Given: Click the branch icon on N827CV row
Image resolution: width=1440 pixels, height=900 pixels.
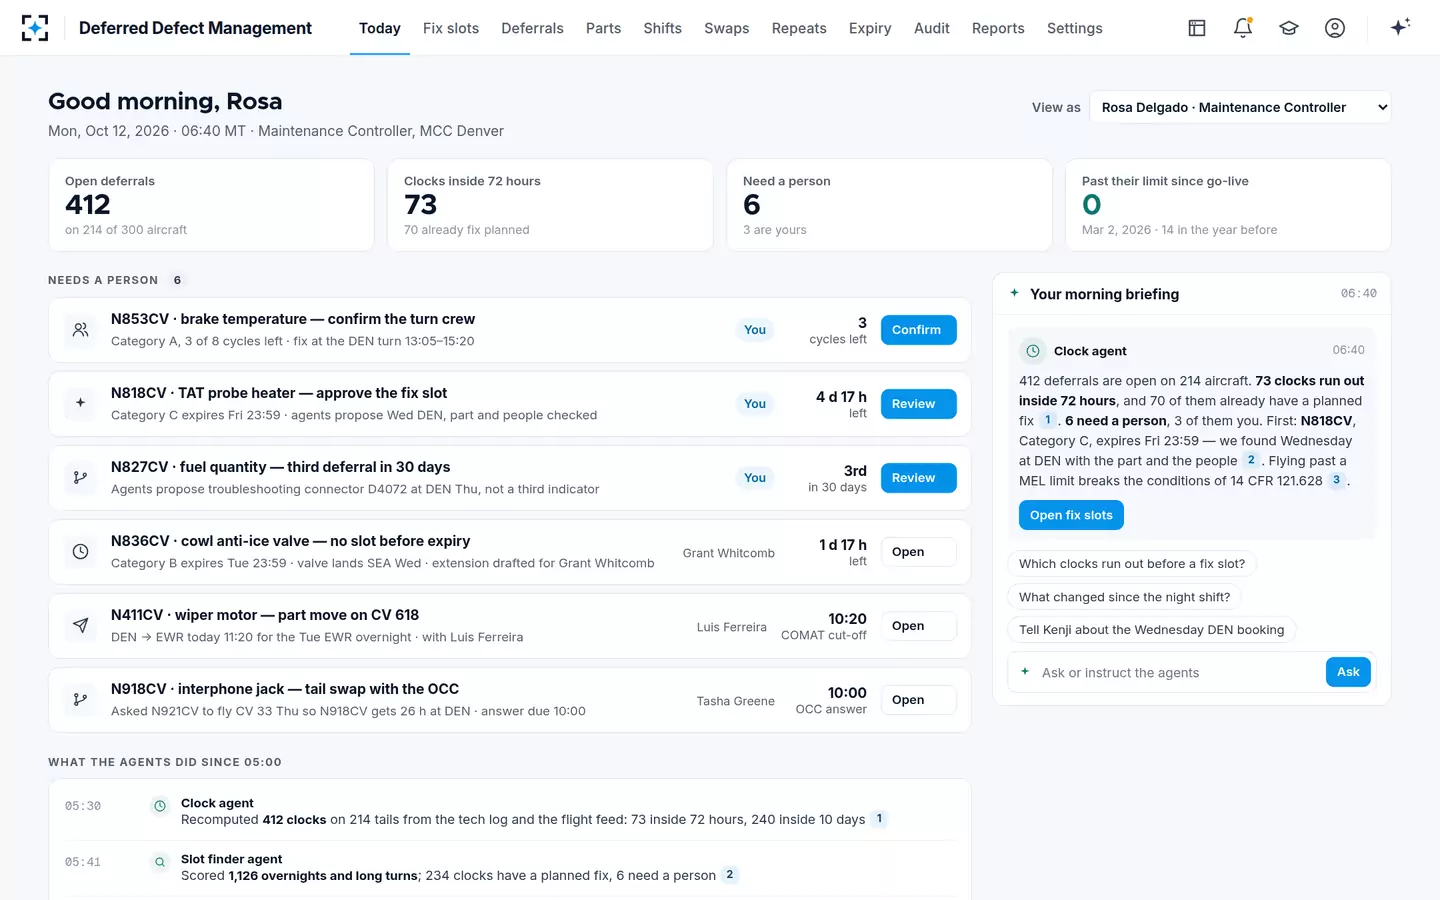Looking at the screenshot, I should point(81,478).
